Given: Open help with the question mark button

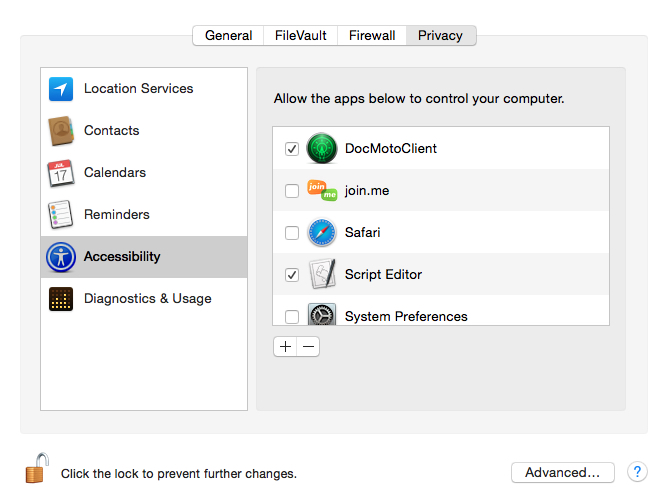Looking at the screenshot, I should click(637, 472).
